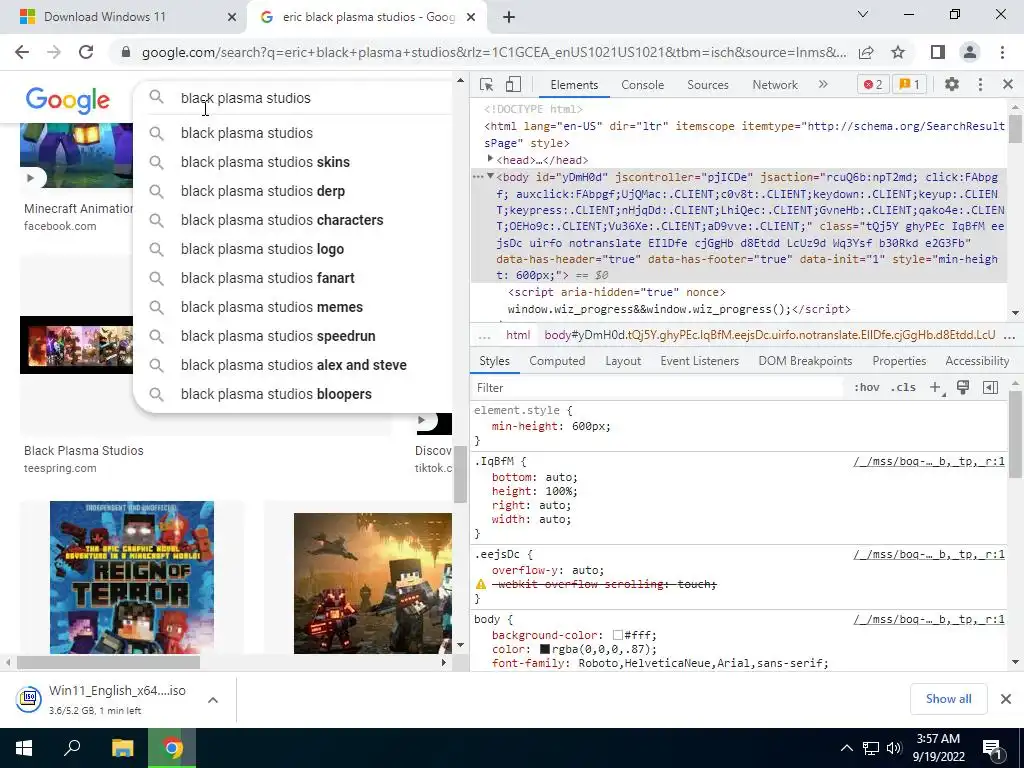Switch to Download Windows 11 tab
The width and height of the screenshot is (1024, 768).
pyautogui.click(x=123, y=17)
